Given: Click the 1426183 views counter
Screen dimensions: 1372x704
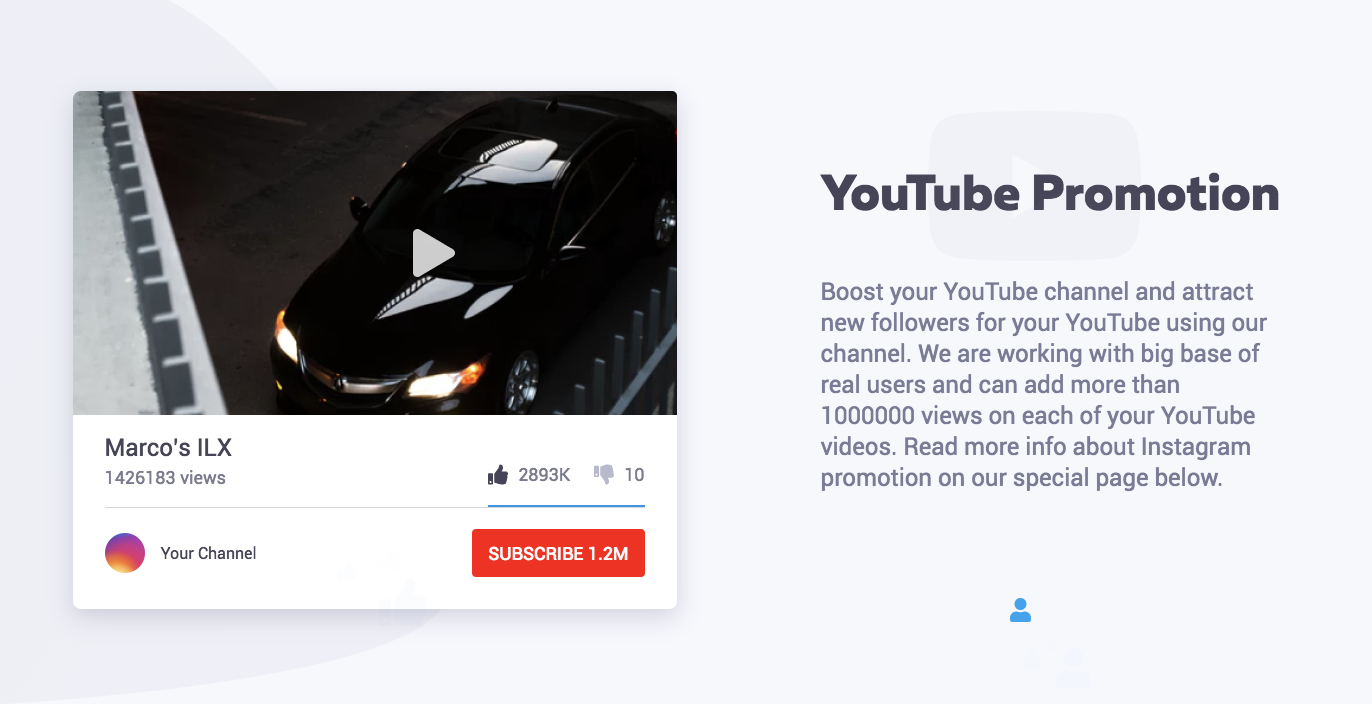Looking at the screenshot, I should tap(165, 478).
